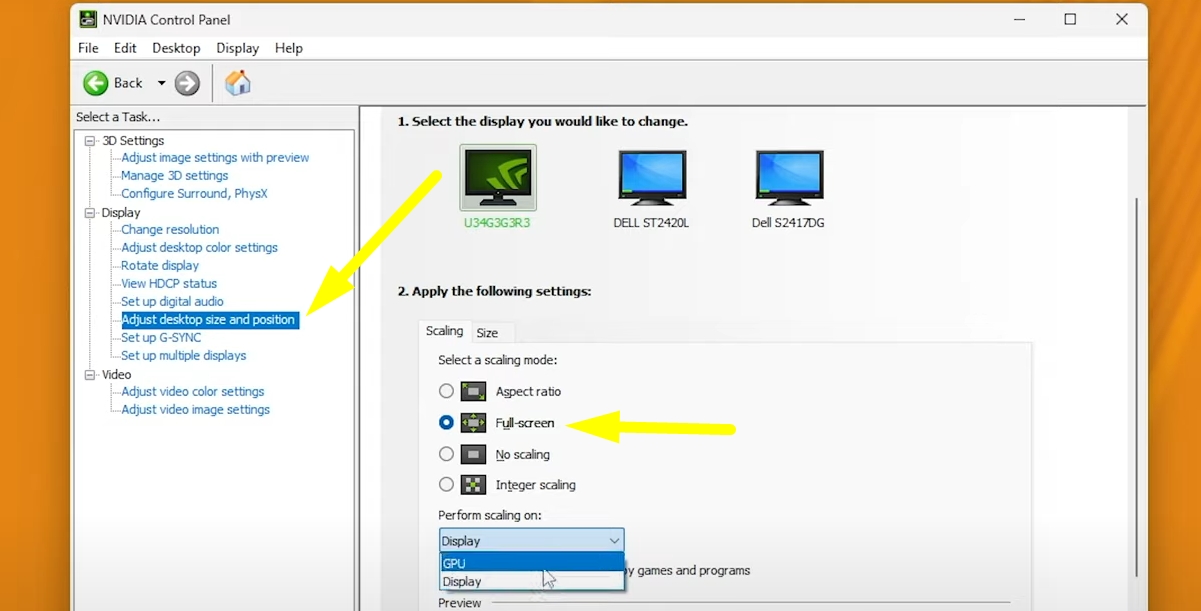Screen dimensions: 1201x611
Task: Open Adjust image settings with preview
Action: pyautogui.click(x=215, y=158)
